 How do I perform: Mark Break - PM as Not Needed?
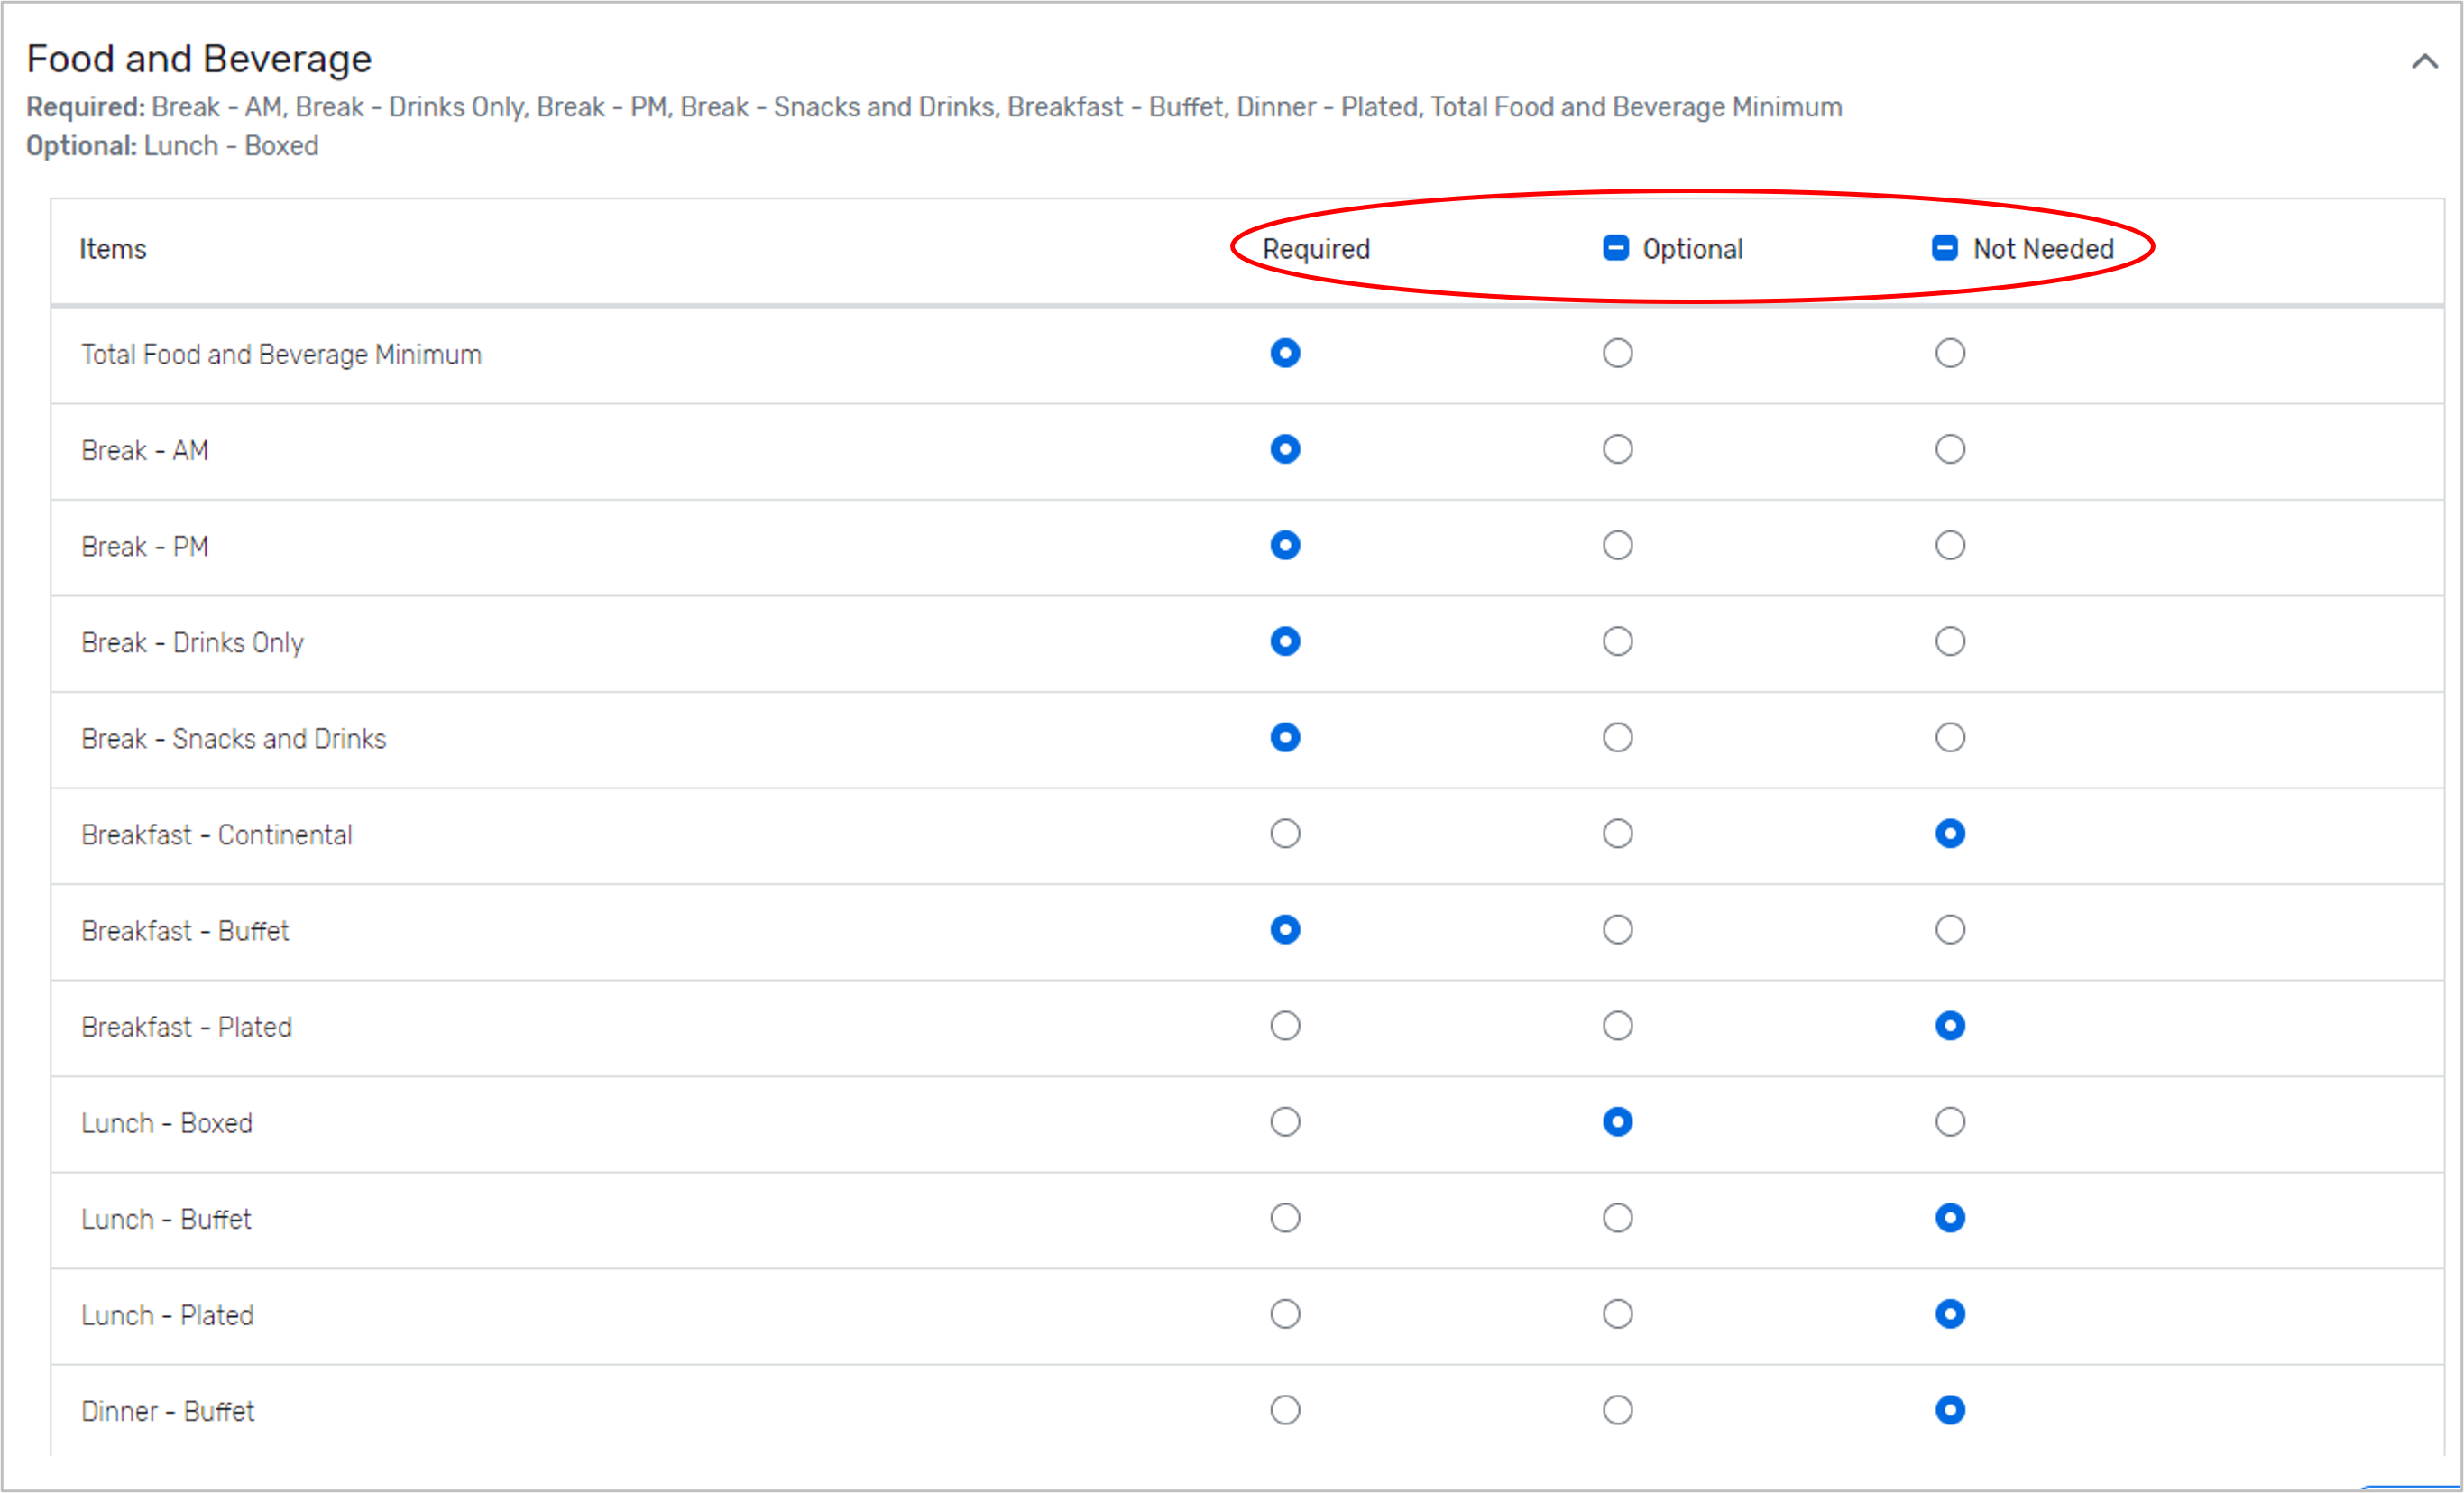[1949, 545]
